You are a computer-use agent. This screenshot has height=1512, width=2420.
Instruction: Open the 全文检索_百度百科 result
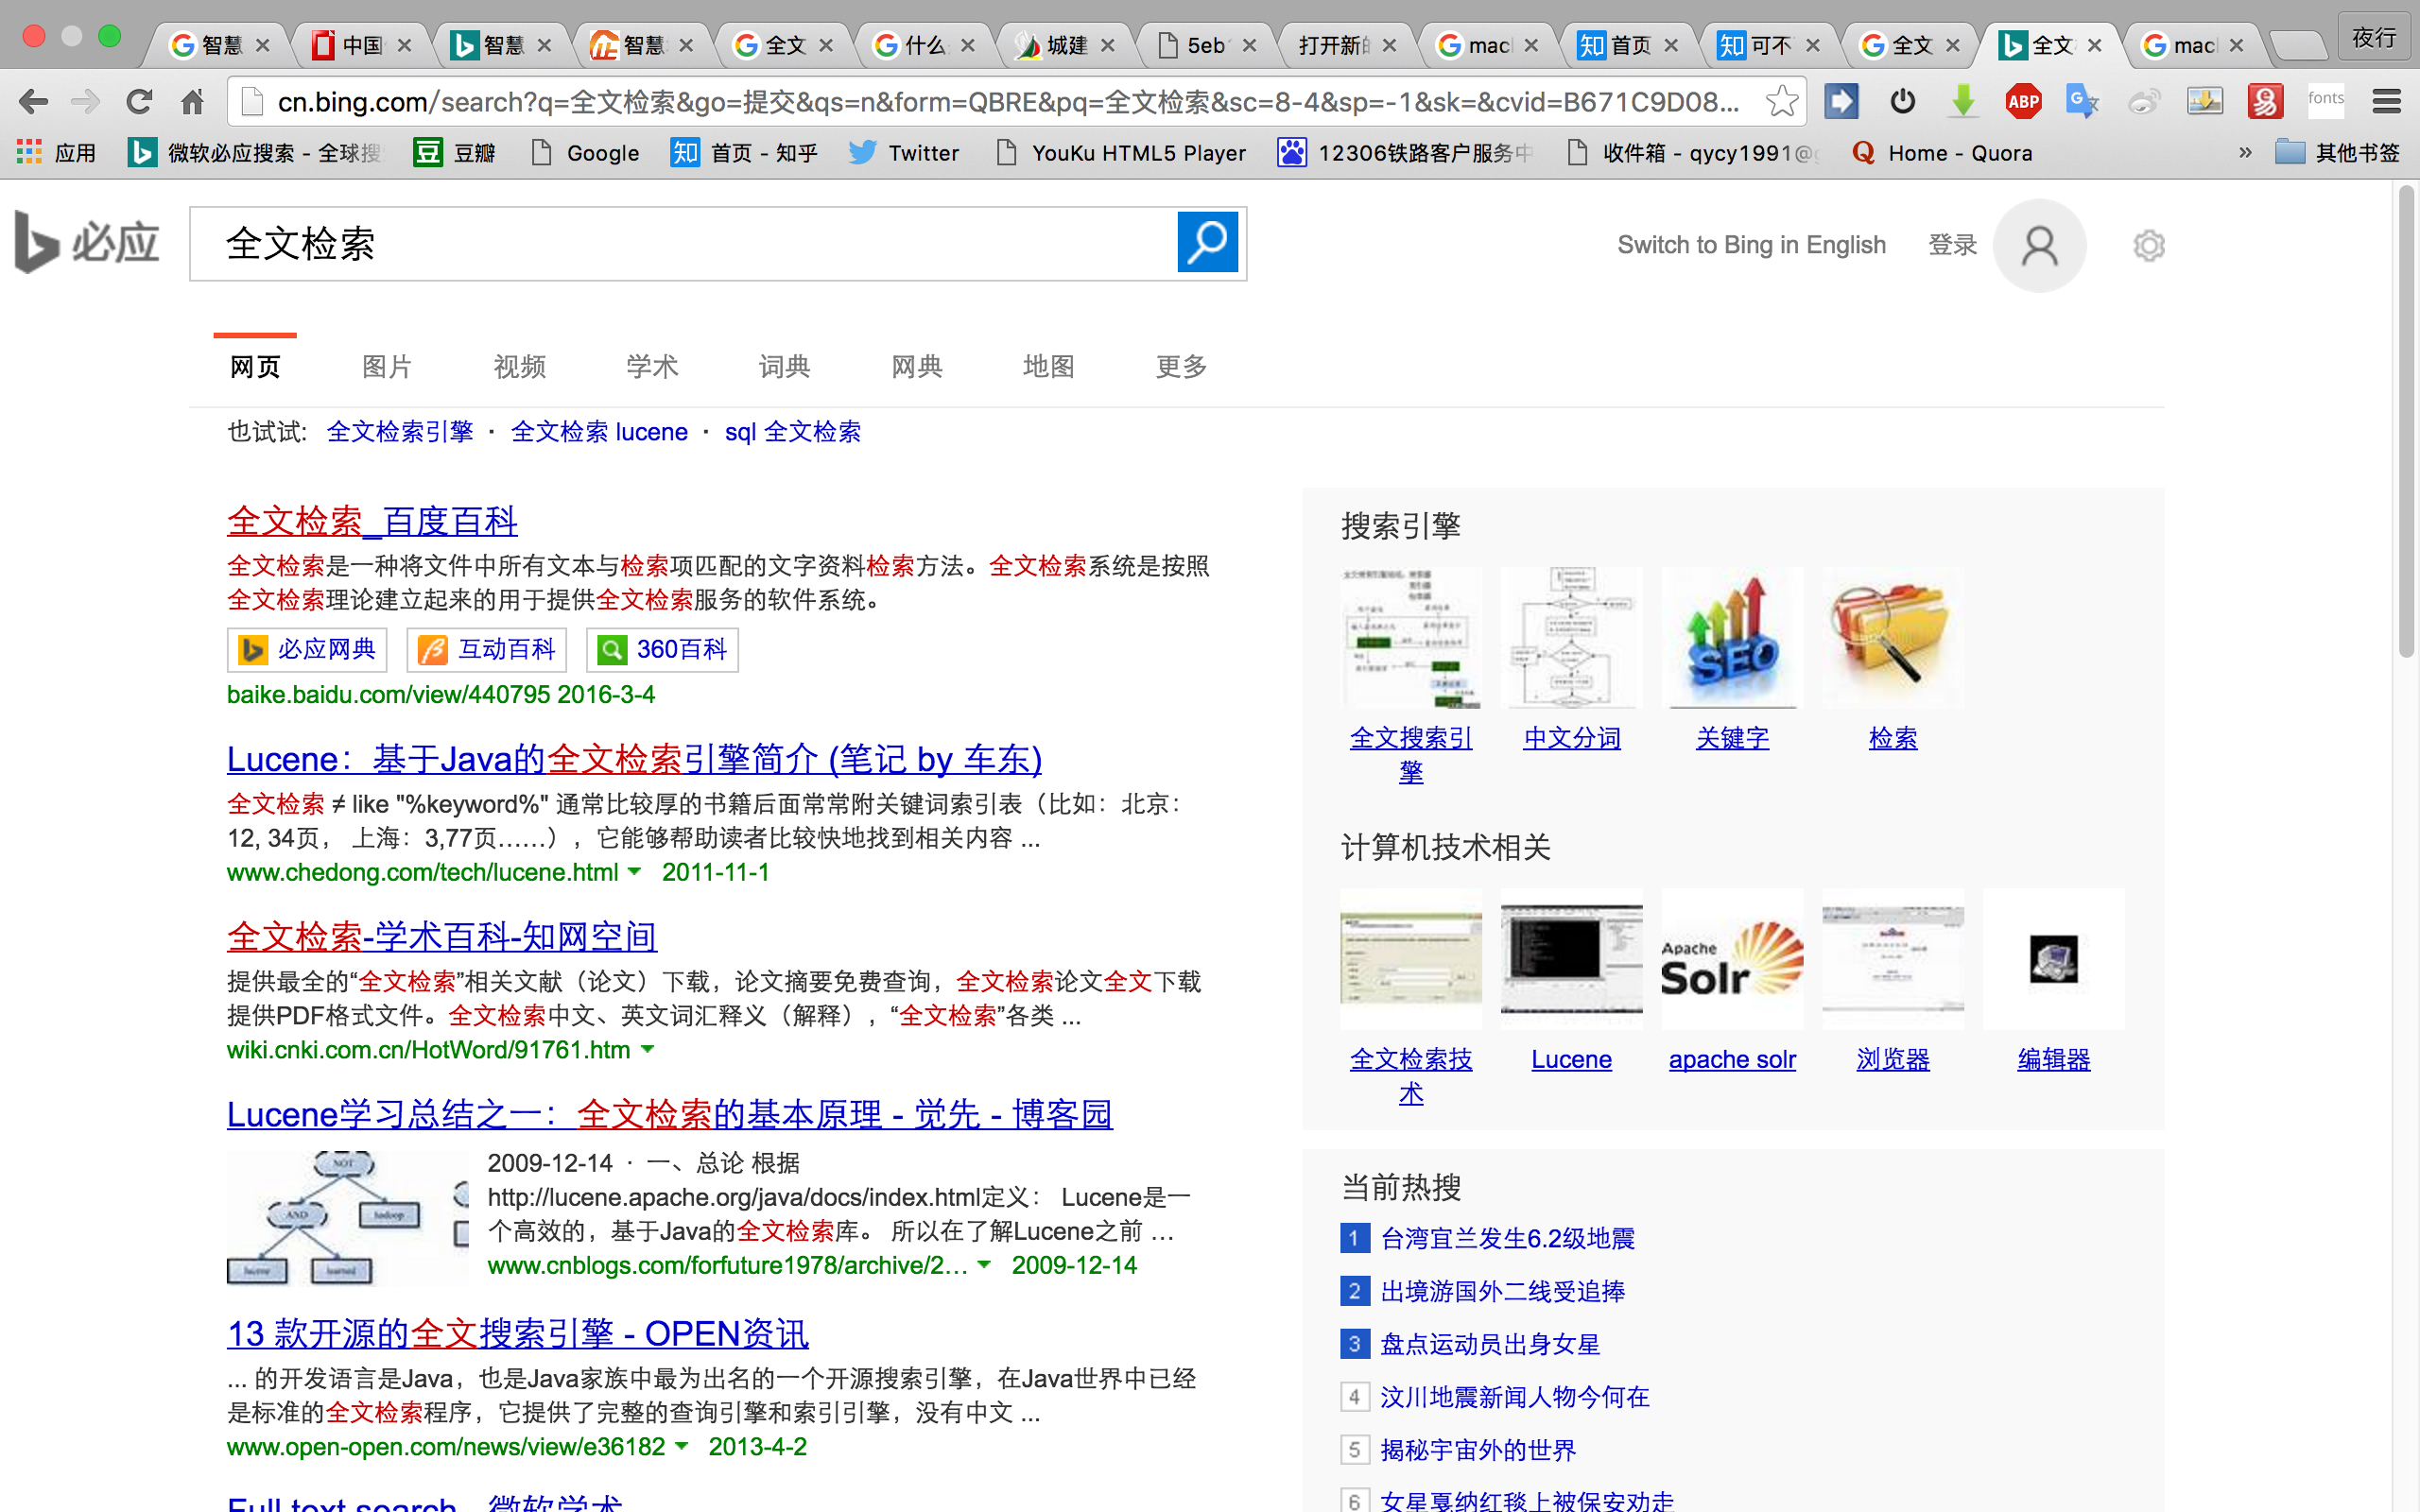click(372, 521)
